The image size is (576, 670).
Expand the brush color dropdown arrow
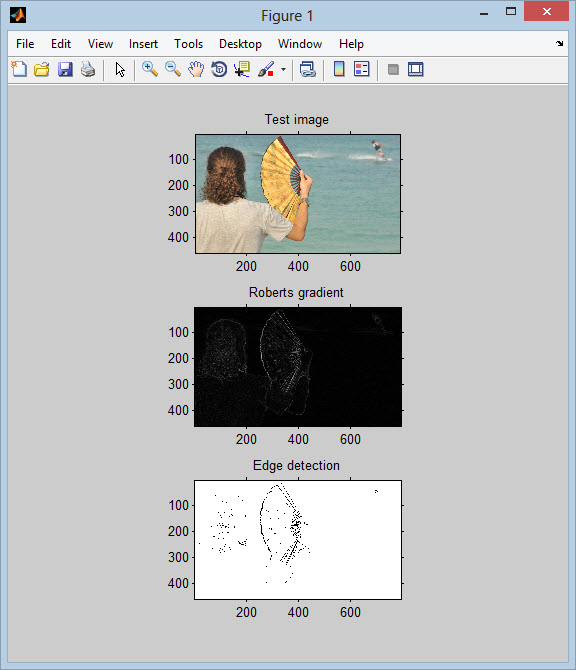coord(283,69)
